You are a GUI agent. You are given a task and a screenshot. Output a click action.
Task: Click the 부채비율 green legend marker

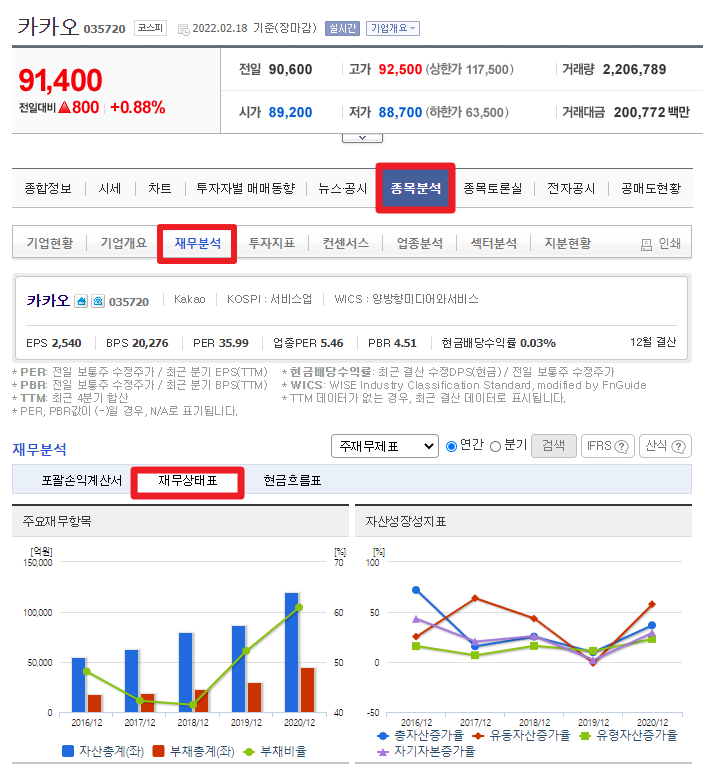coord(249,751)
